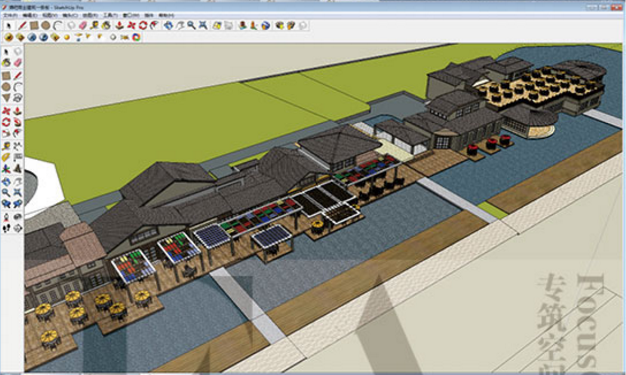The image size is (626, 375).
Task: Select the Section Plane tool
Action: (x=18, y=228)
